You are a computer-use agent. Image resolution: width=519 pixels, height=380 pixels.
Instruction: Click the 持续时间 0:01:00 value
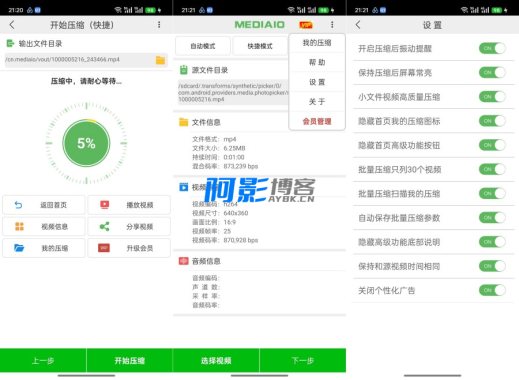point(234,157)
